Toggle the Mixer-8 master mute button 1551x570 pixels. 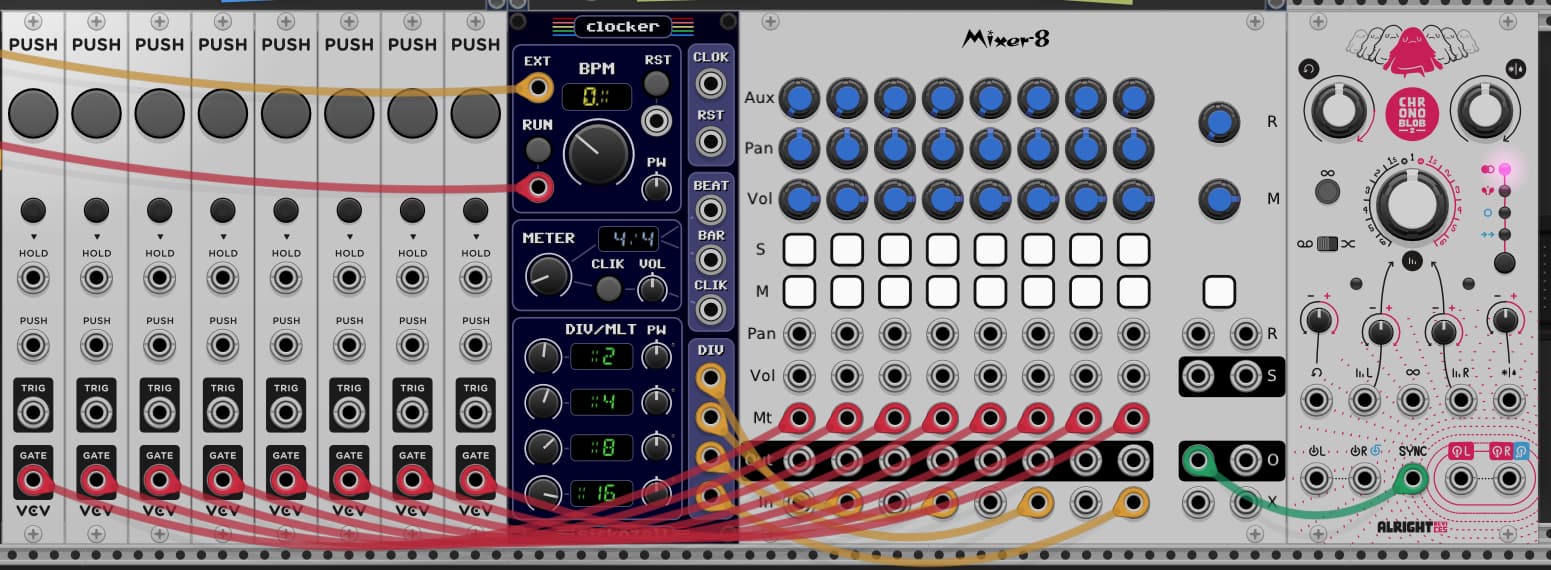[x=1219, y=292]
